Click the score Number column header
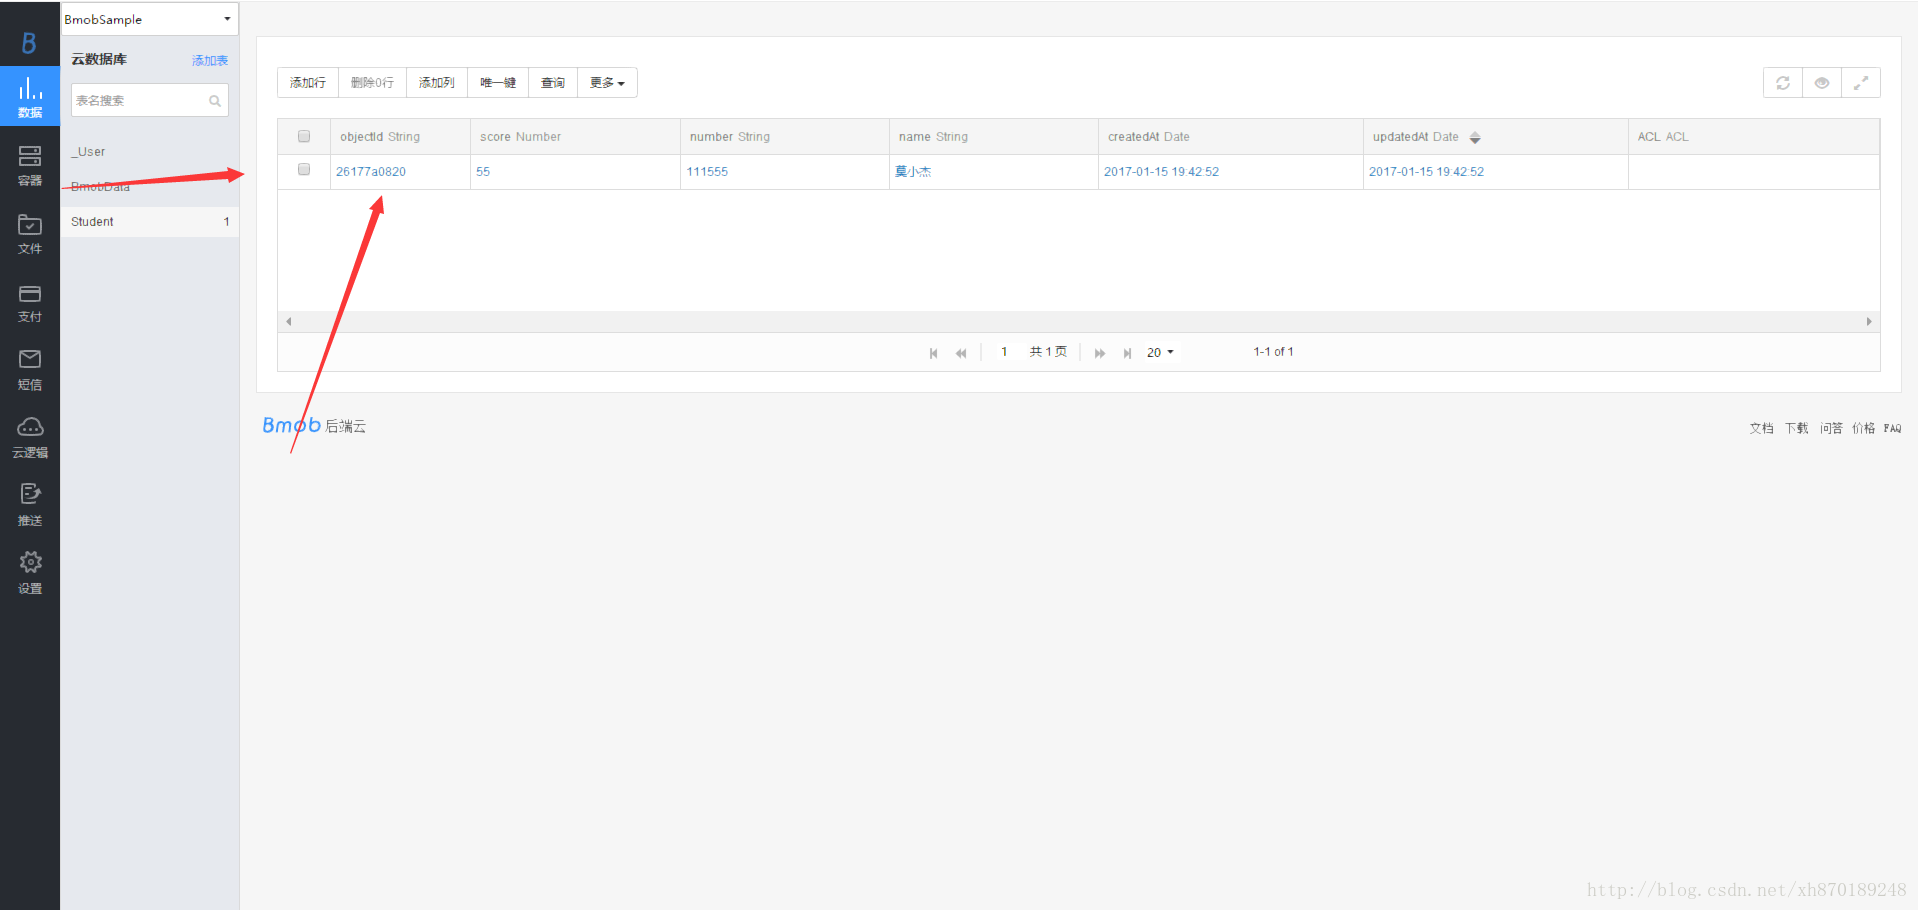 point(575,137)
